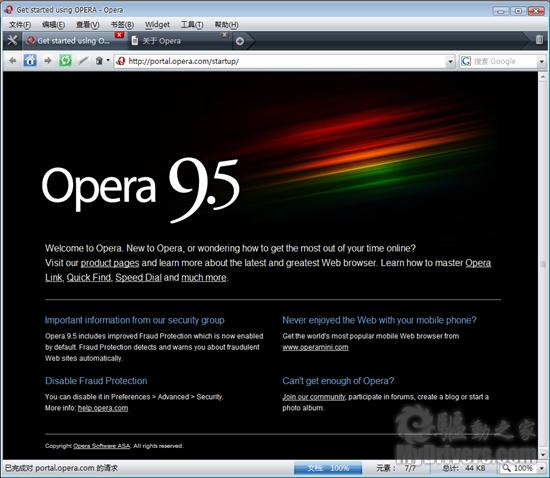The height and width of the screenshot is (478, 550).
Task: Open zoom level 100% dropdown
Action: click(x=542, y=468)
